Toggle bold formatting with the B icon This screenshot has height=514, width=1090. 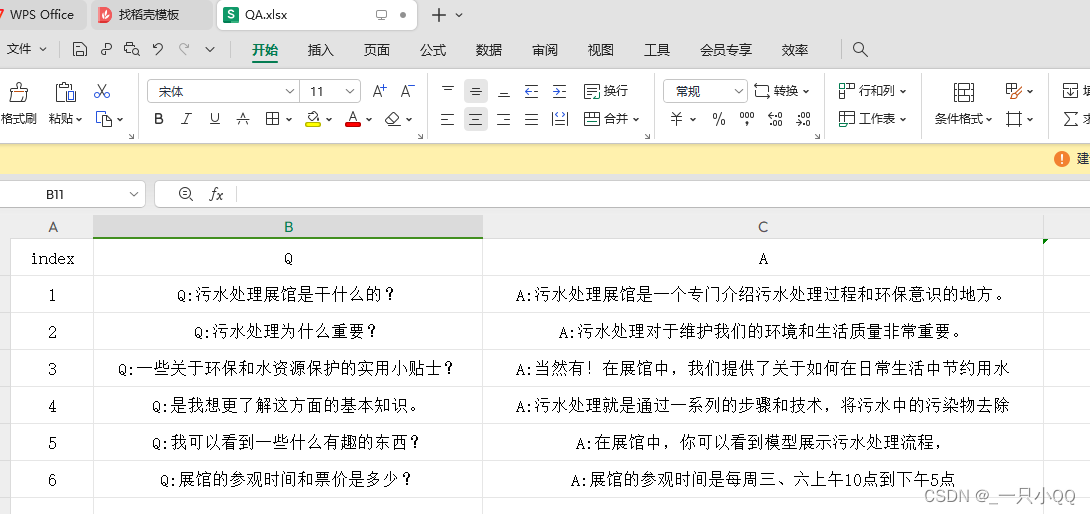pyautogui.click(x=158, y=119)
